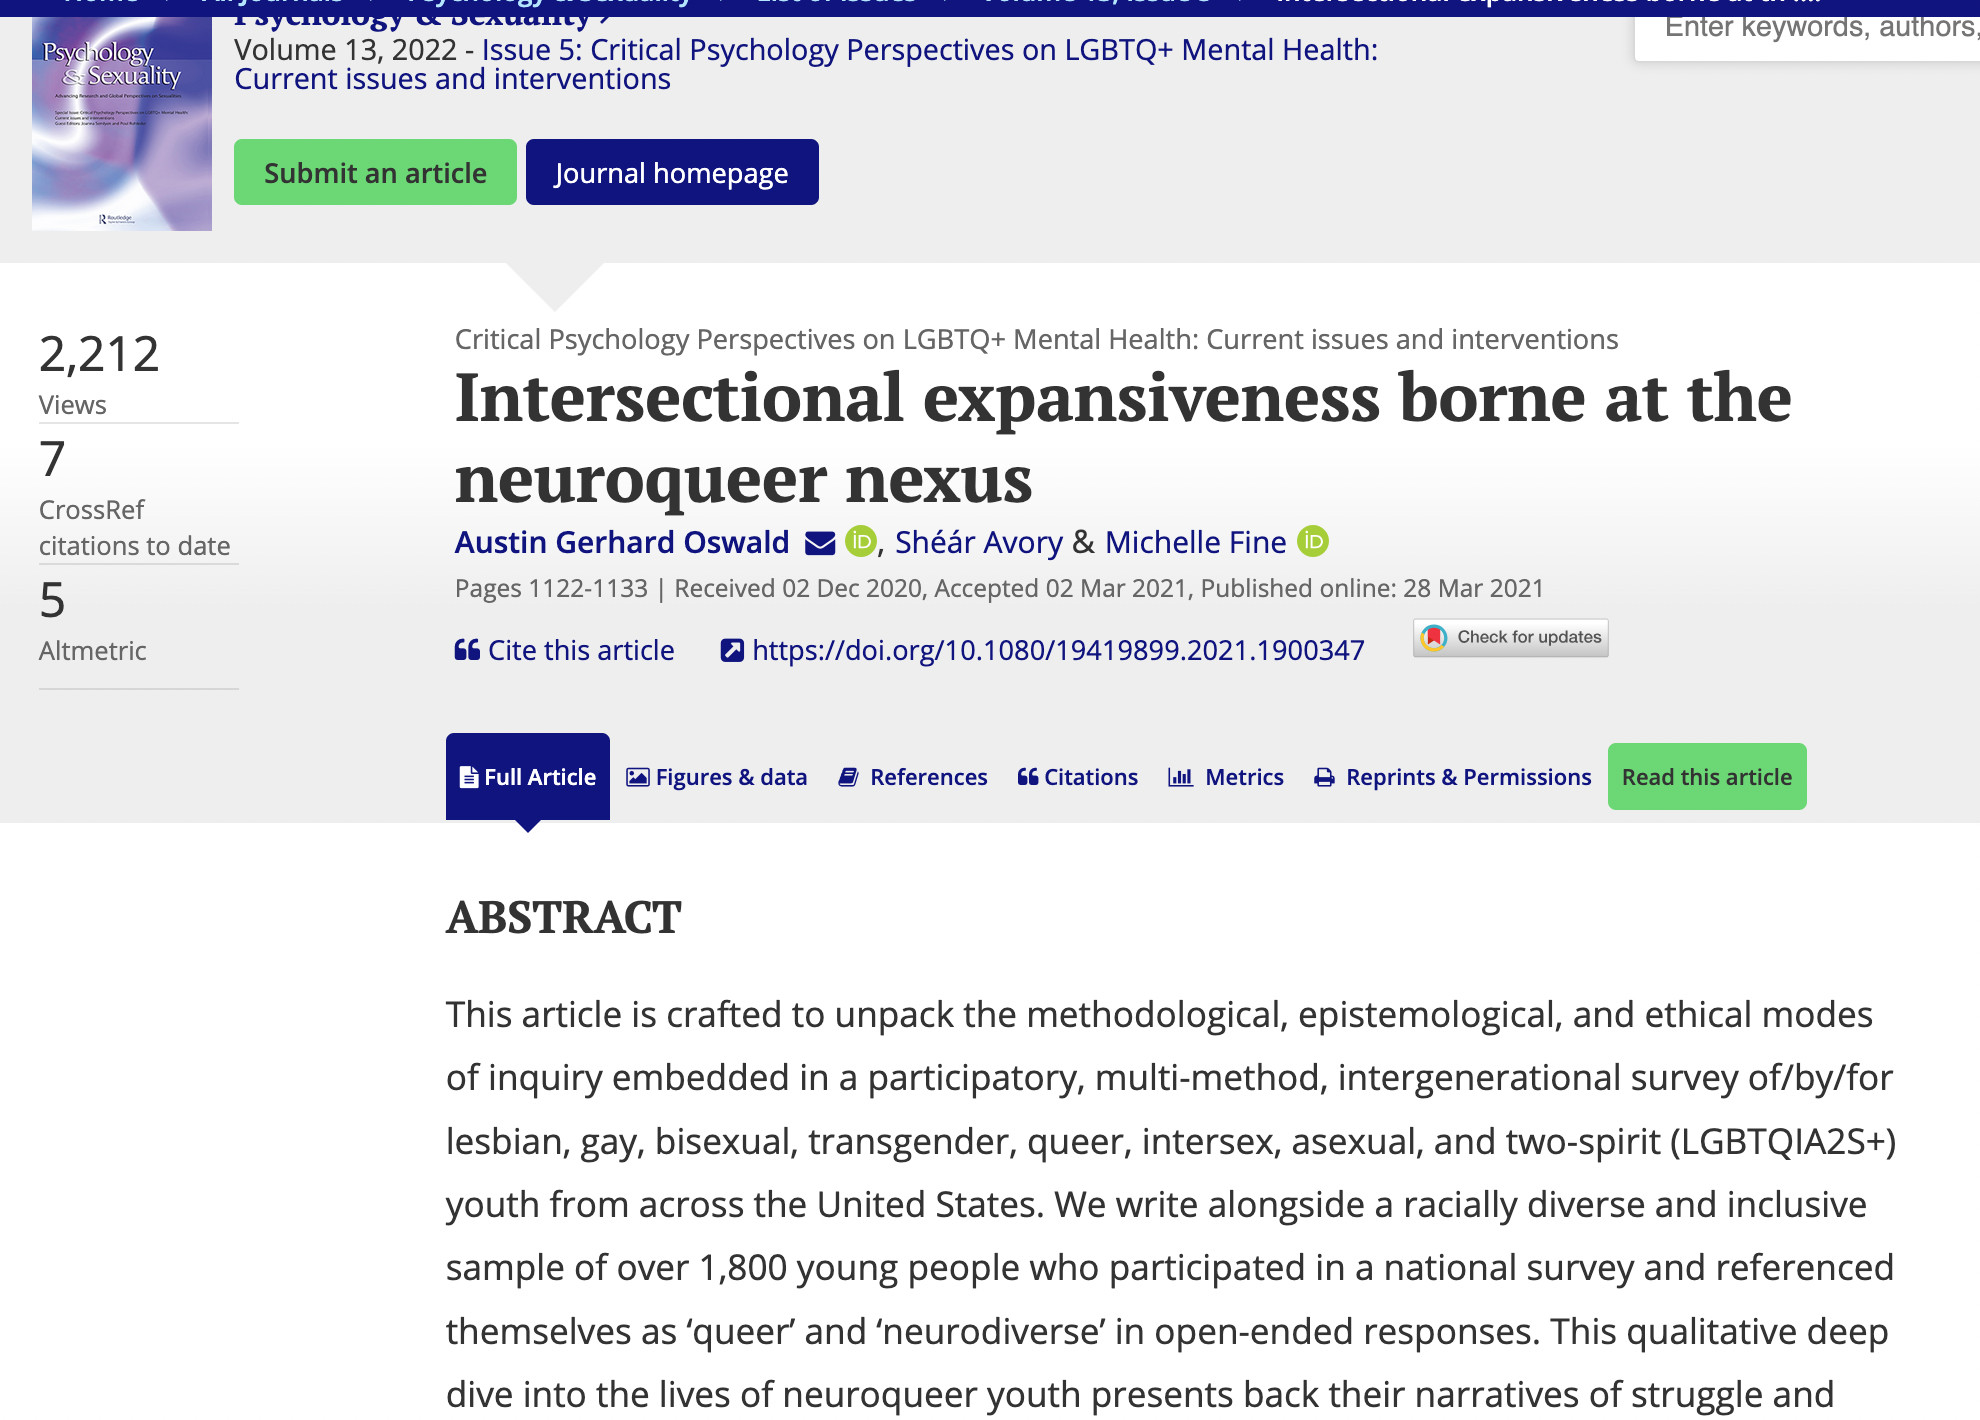Open author Shéár Avory's profile link
The width and height of the screenshot is (1980, 1420).
(978, 542)
